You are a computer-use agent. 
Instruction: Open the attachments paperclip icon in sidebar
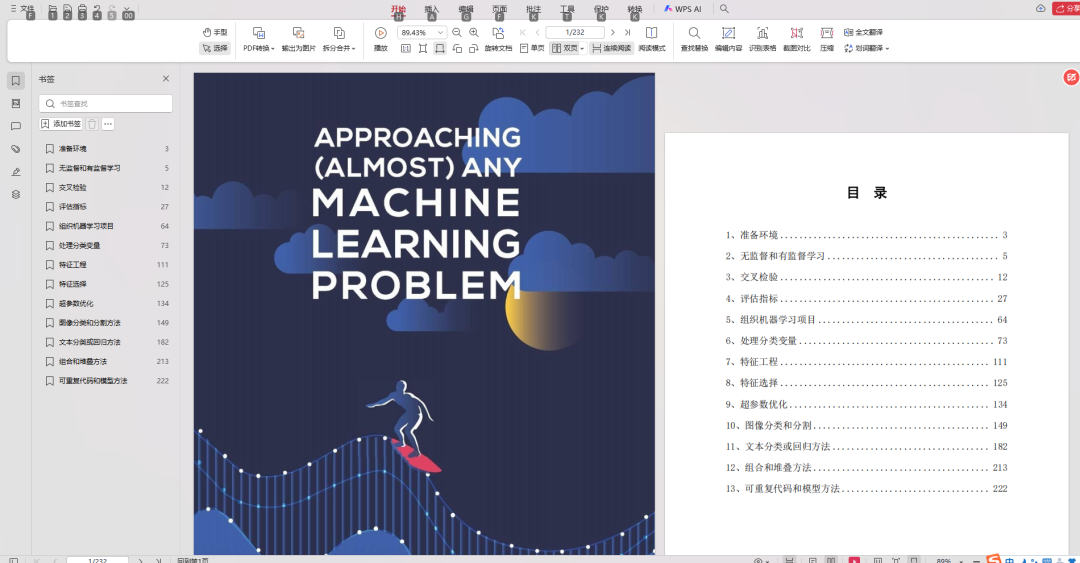16,149
